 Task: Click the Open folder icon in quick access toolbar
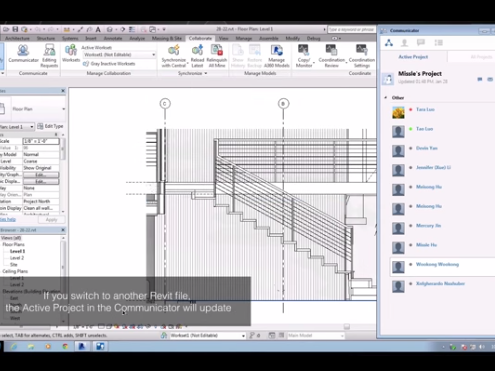pos(6,29)
